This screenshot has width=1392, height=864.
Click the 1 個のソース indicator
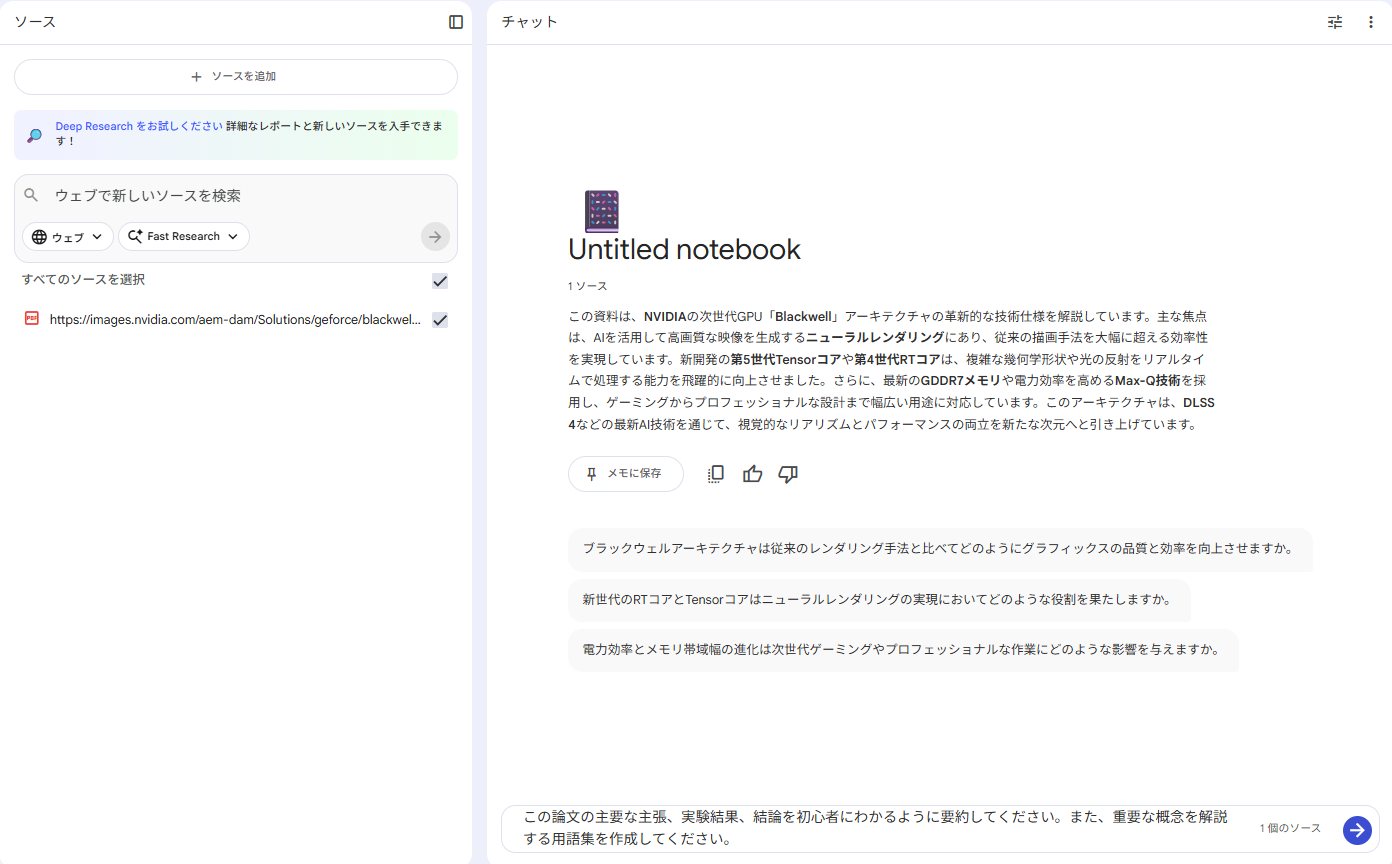[1290, 829]
